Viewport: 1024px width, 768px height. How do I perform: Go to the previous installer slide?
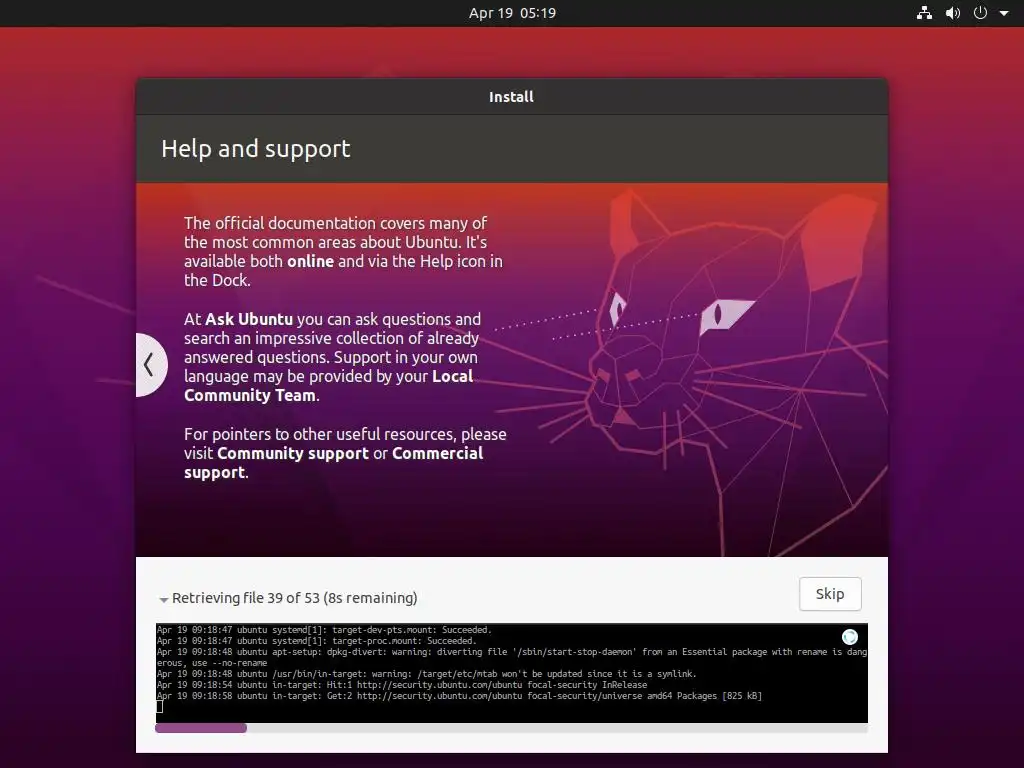(x=150, y=364)
